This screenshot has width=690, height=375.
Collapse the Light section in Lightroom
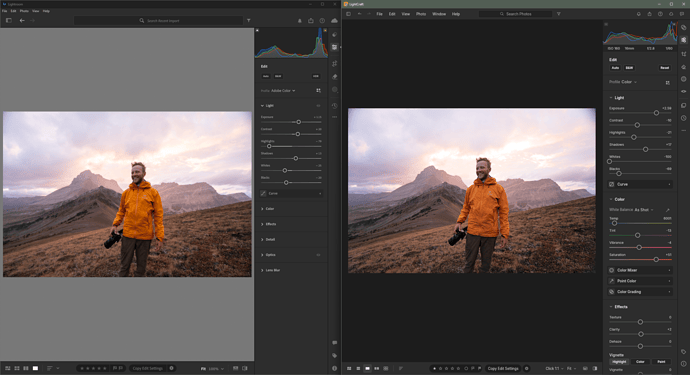(262, 106)
